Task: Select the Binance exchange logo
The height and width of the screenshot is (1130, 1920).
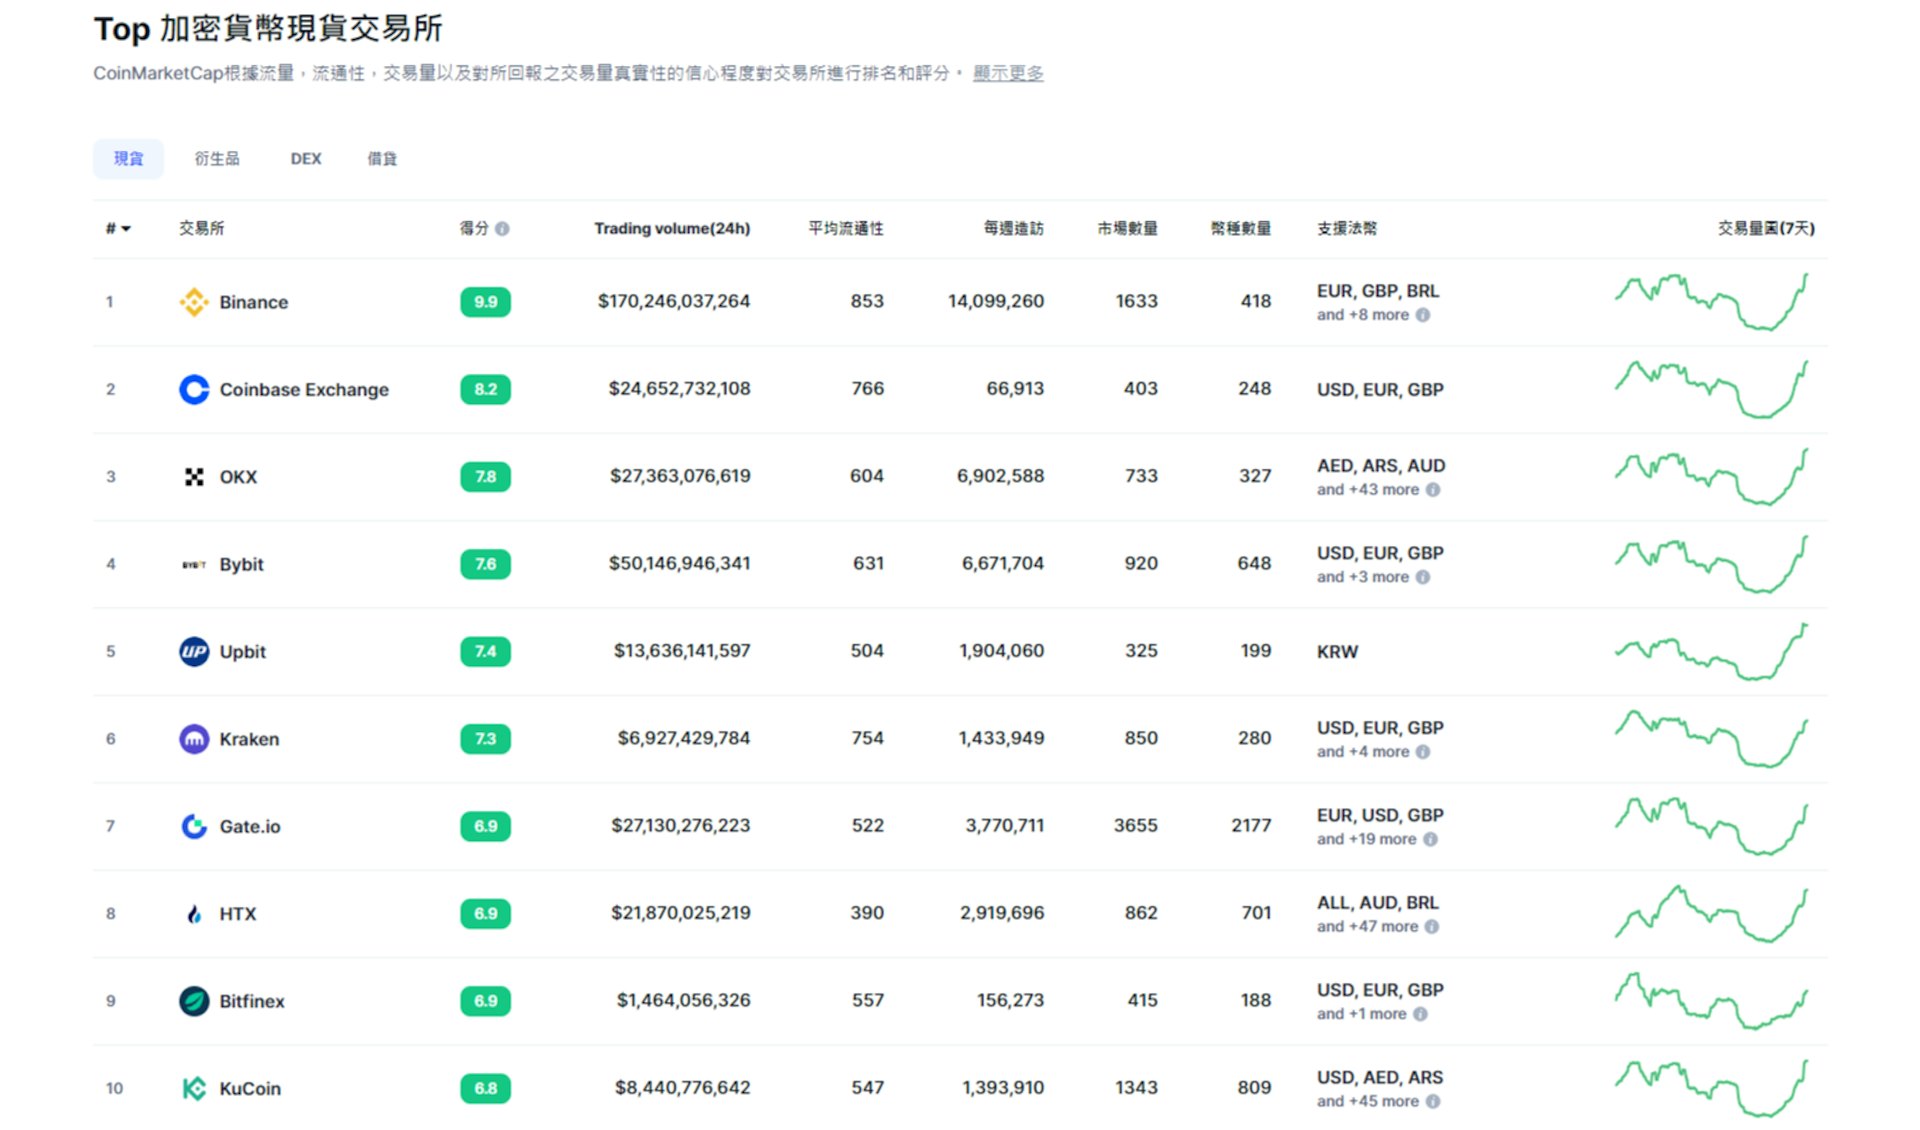Action: coord(192,301)
